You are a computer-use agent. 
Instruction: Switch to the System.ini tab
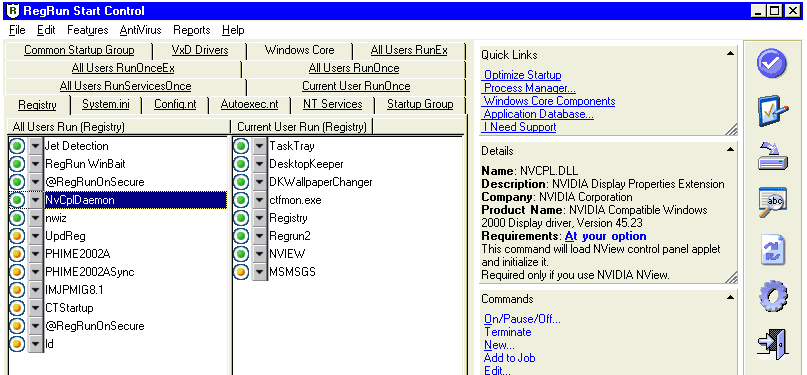[x=106, y=104]
